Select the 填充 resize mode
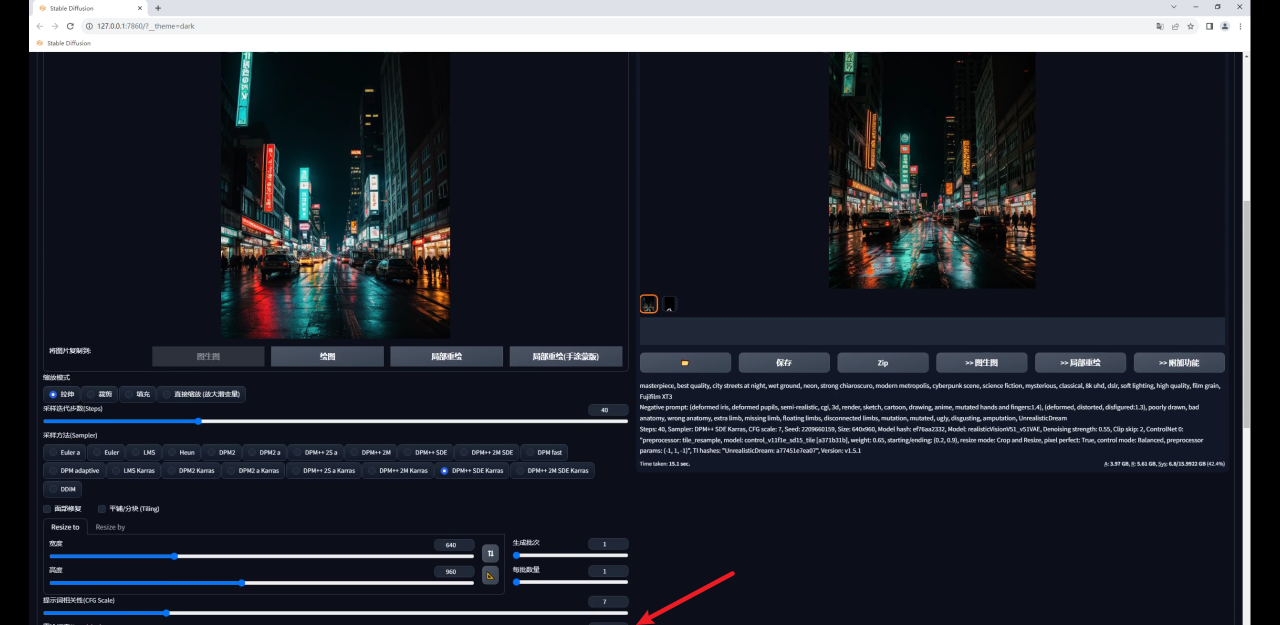Viewport: 1280px width, 625px height. pos(138,394)
